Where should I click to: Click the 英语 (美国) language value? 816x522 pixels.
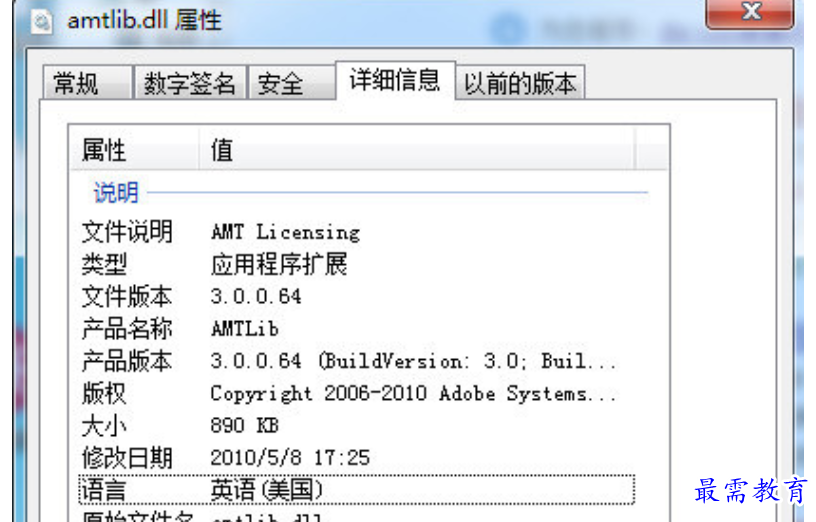[266, 490]
